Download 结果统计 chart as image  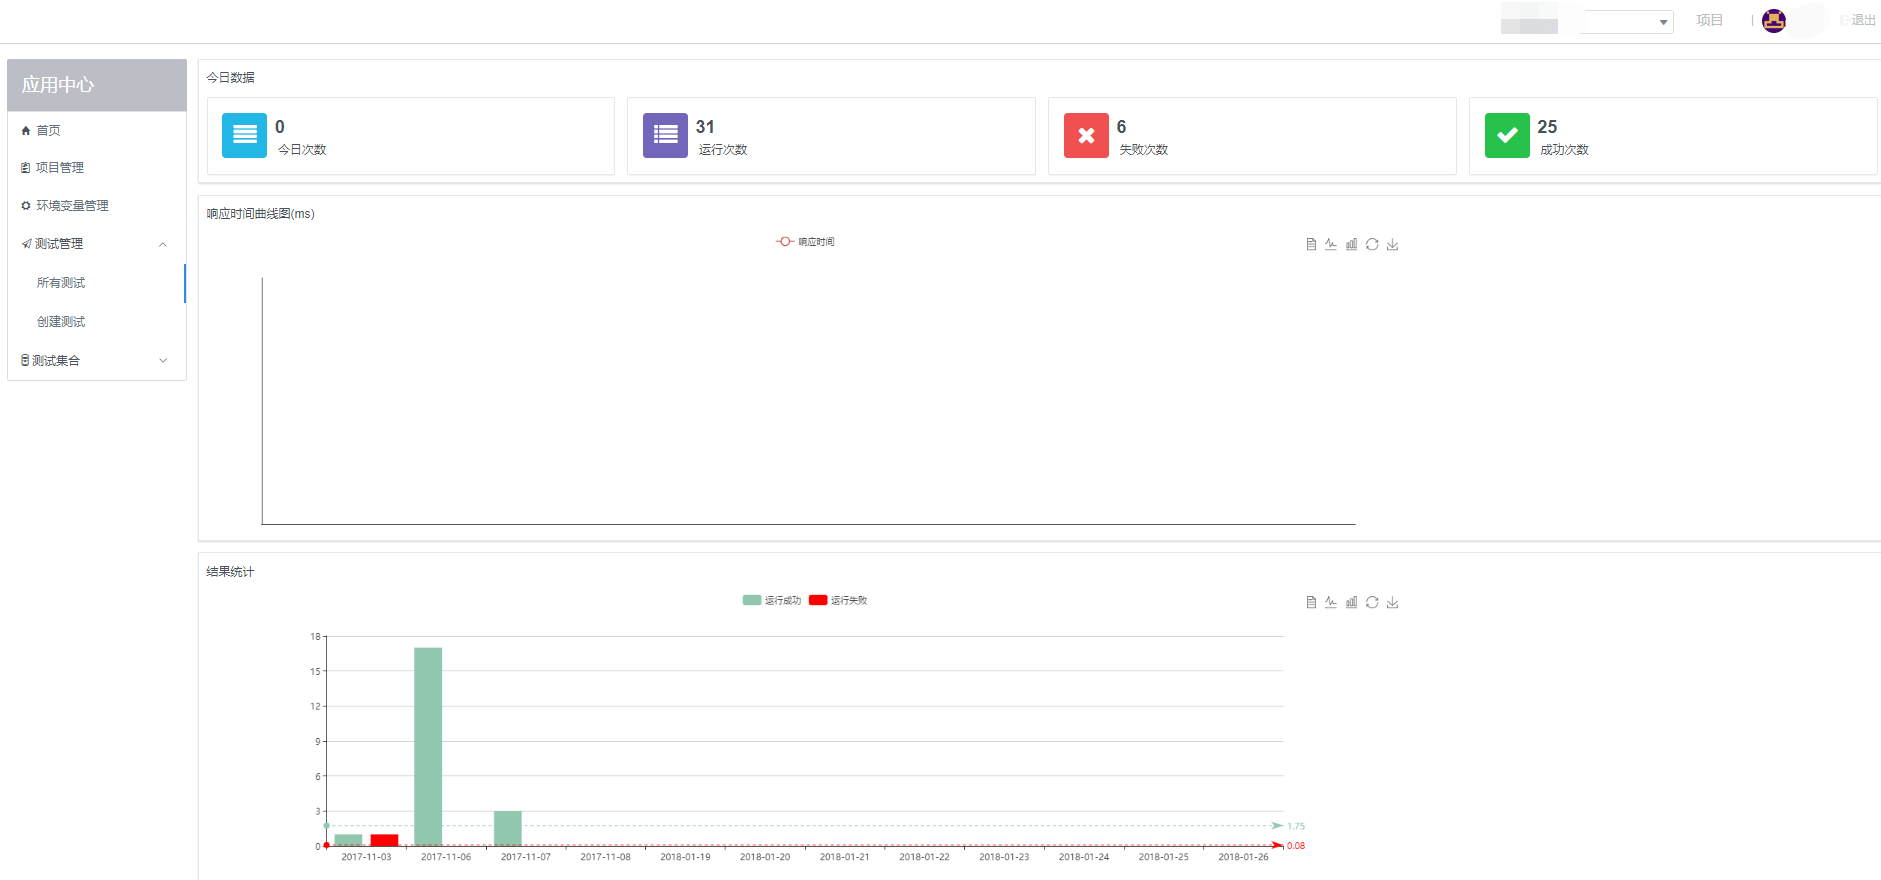pos(1392,602)
